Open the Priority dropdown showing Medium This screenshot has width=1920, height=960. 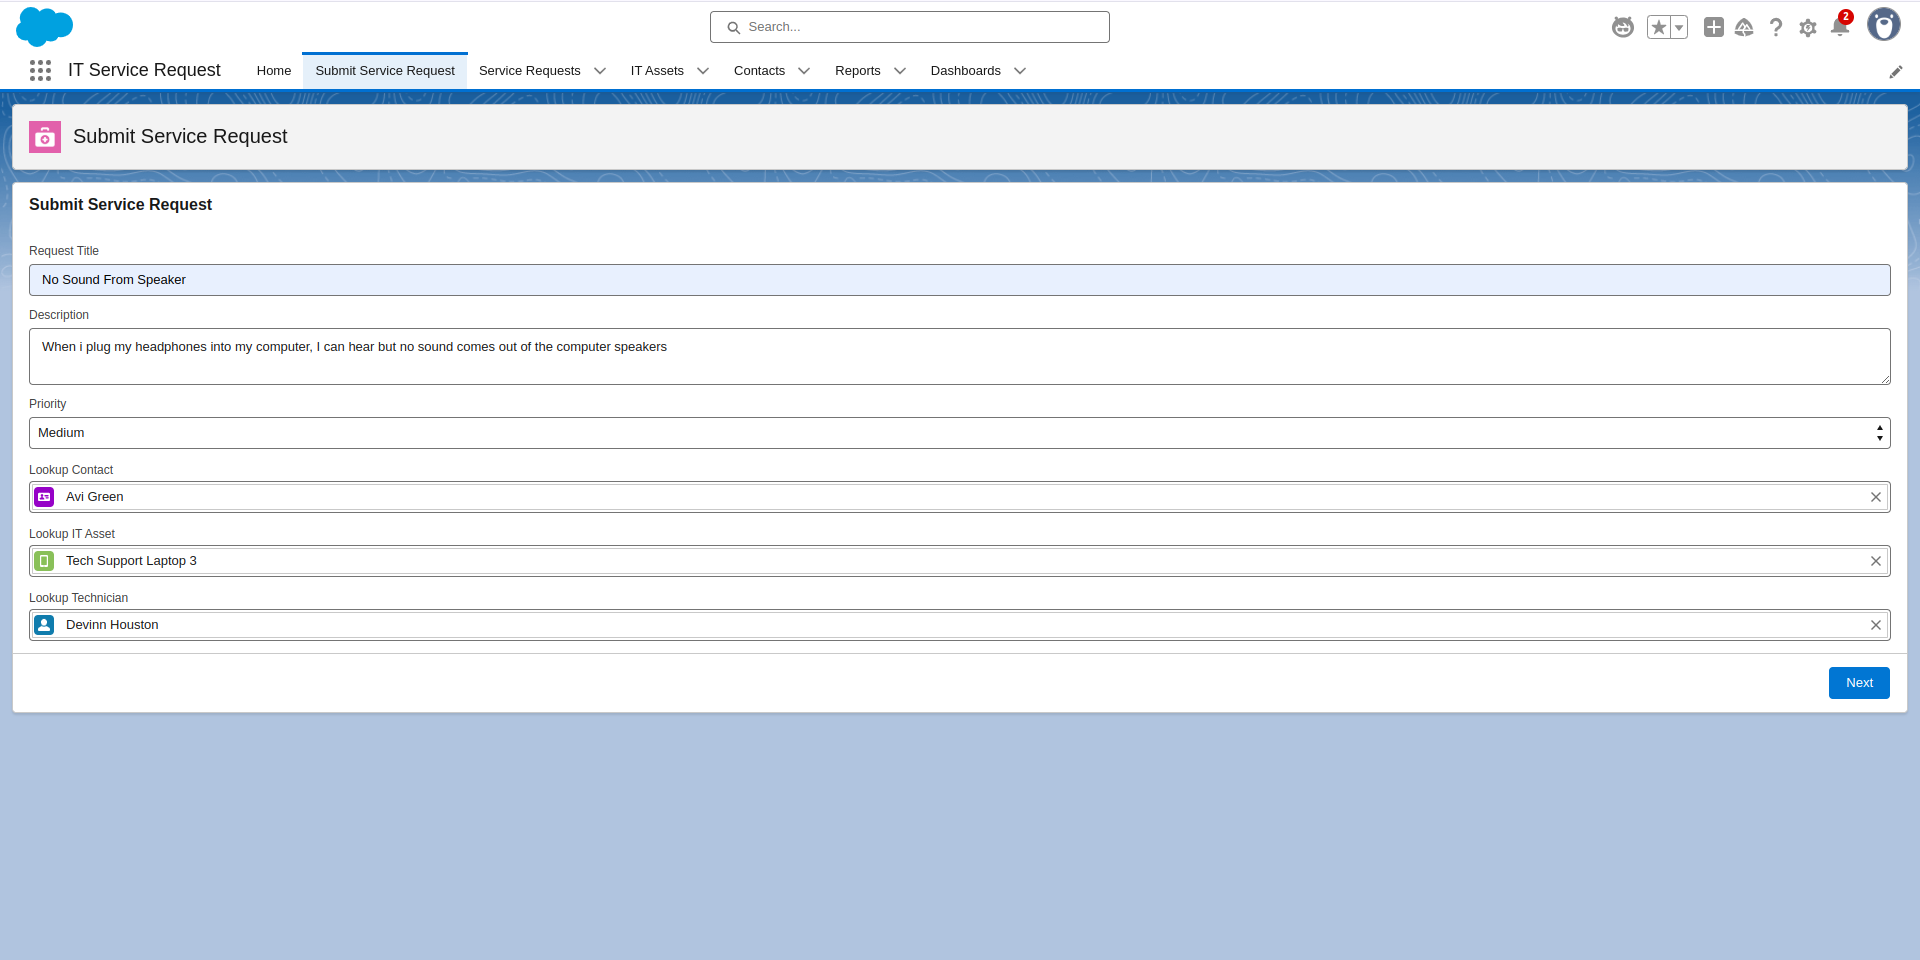[x=960, y=433]
